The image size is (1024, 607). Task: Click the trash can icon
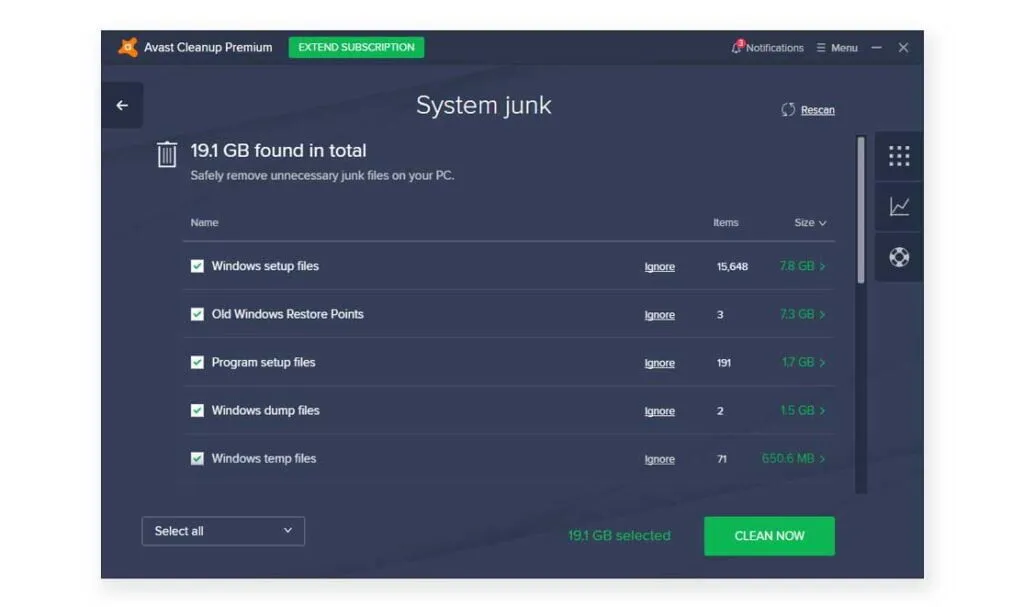pos(167,154)
